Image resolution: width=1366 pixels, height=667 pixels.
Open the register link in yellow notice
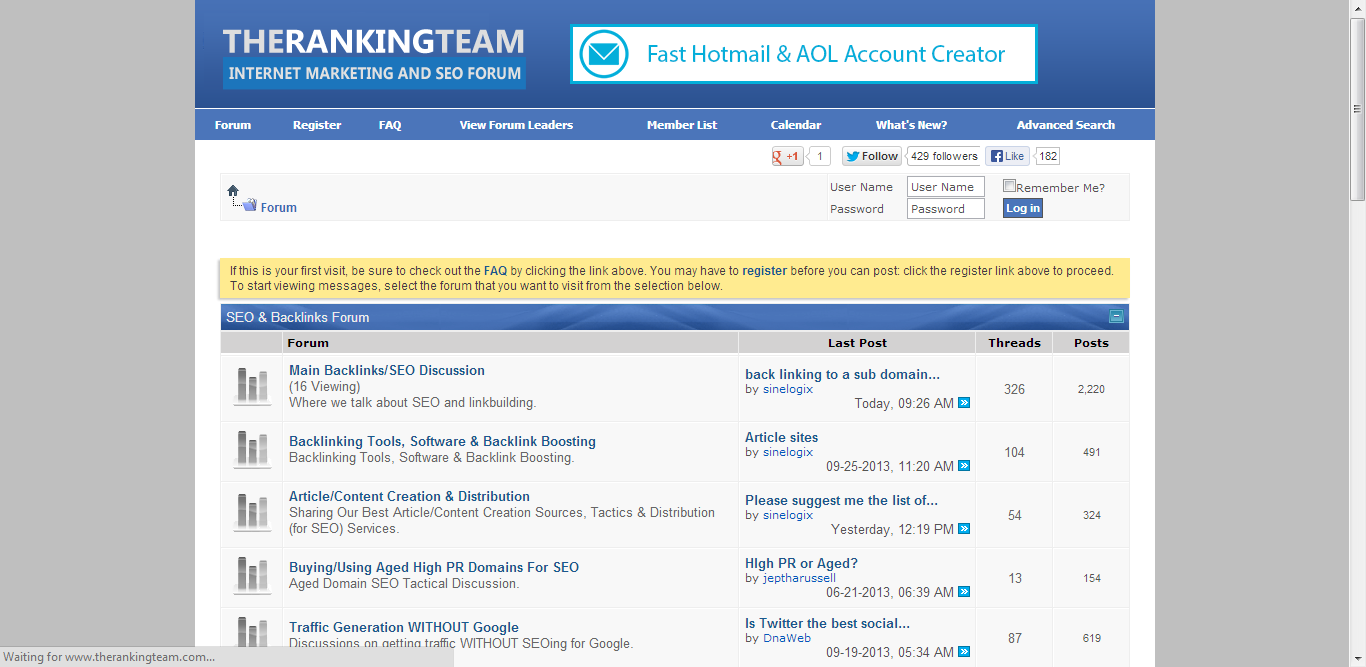pos(764,271)
